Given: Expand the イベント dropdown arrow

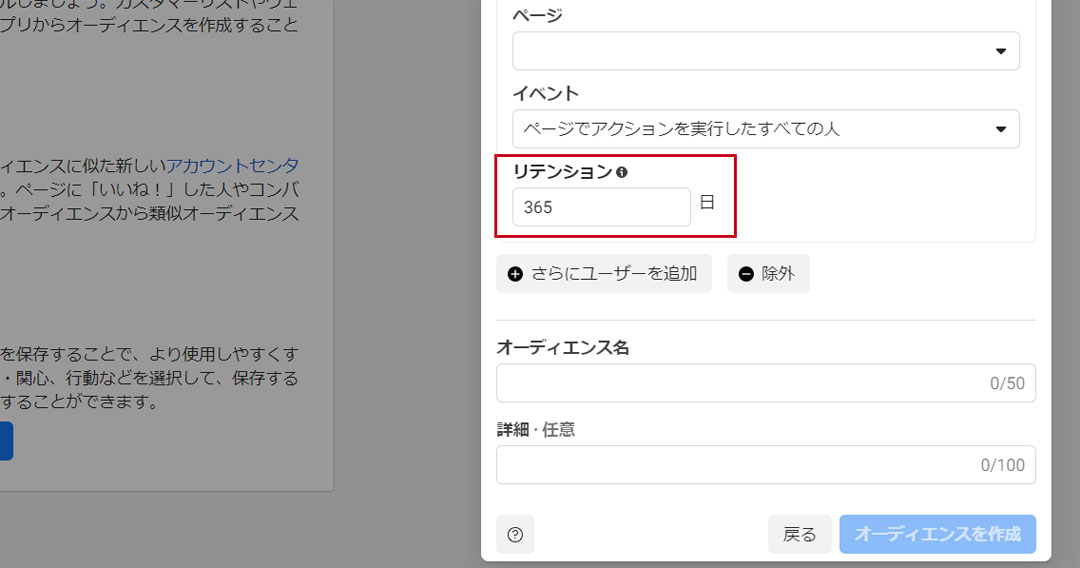Looking at the screenshot, I should tap(1001, 129).
